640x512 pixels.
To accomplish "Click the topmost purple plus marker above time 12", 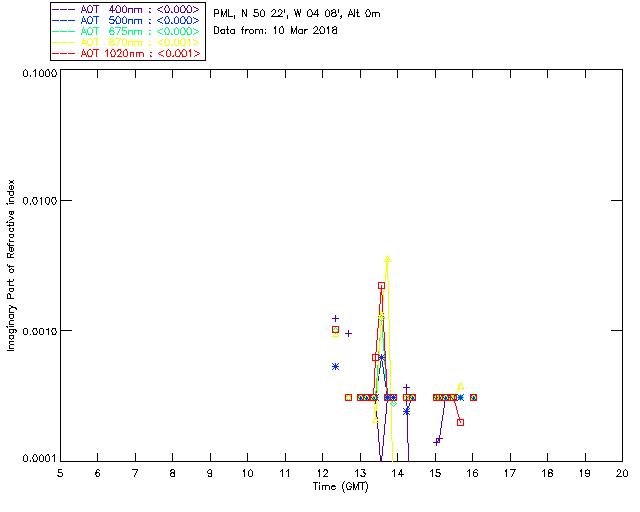I will coord(336,318).
